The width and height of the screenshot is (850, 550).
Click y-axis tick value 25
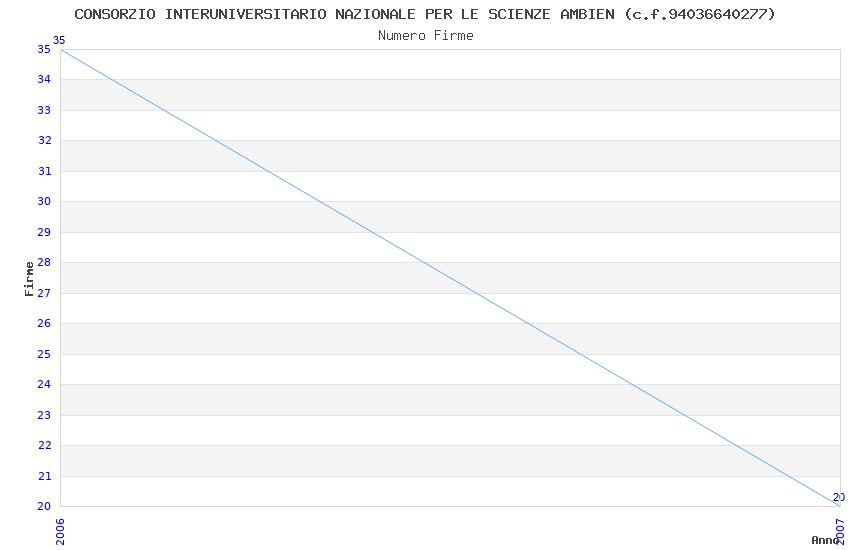pyautogui.click(x=44, y=354)
